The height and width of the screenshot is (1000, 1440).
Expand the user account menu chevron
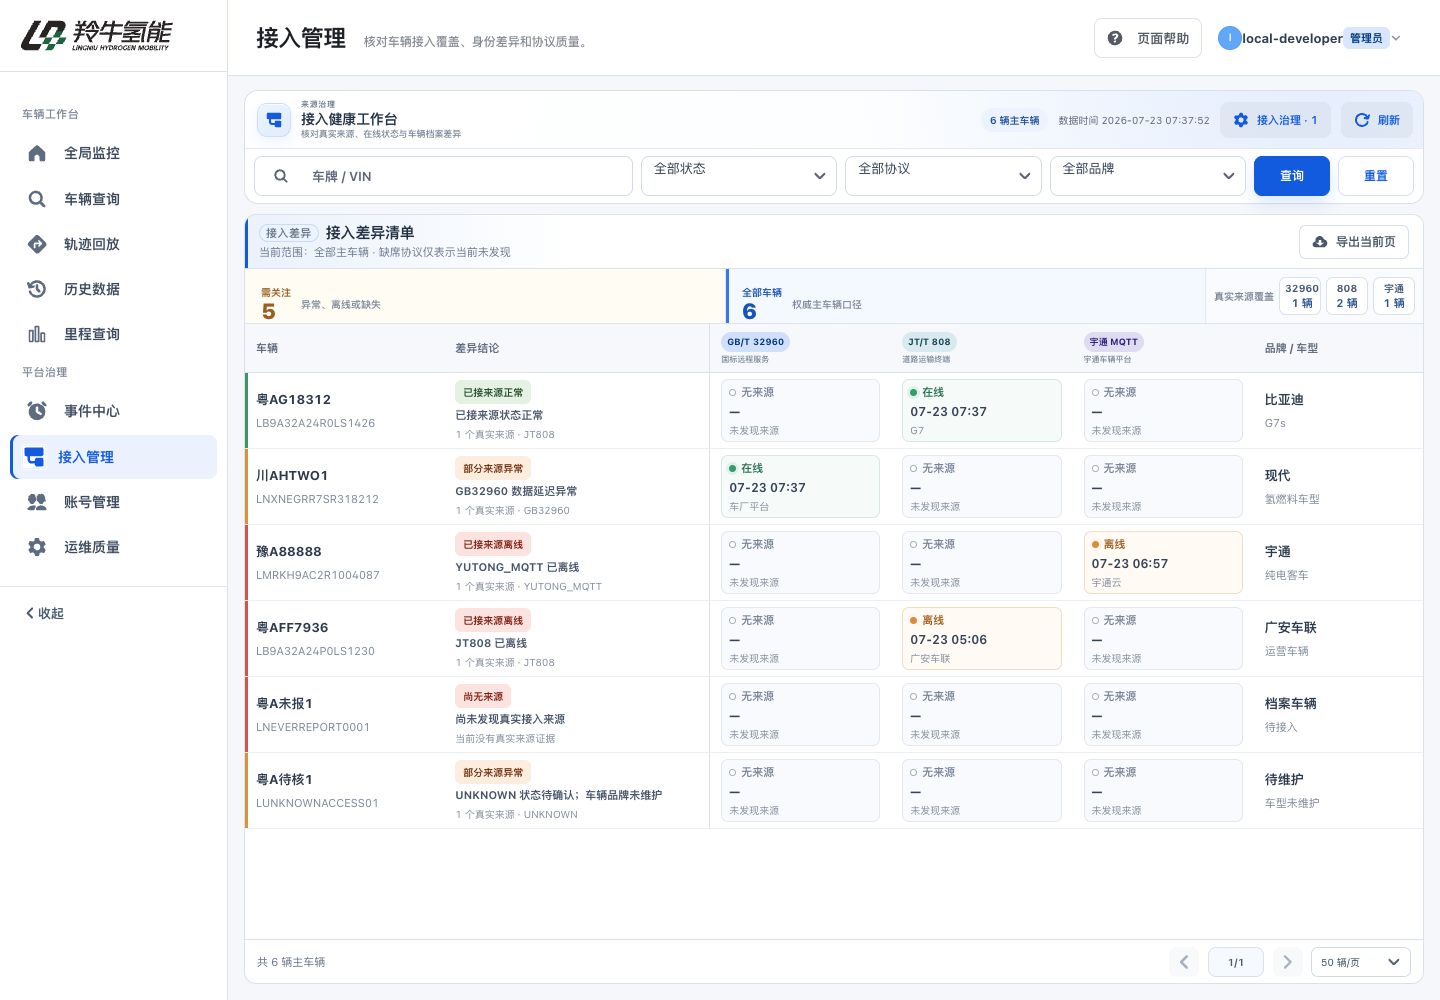1397,38
